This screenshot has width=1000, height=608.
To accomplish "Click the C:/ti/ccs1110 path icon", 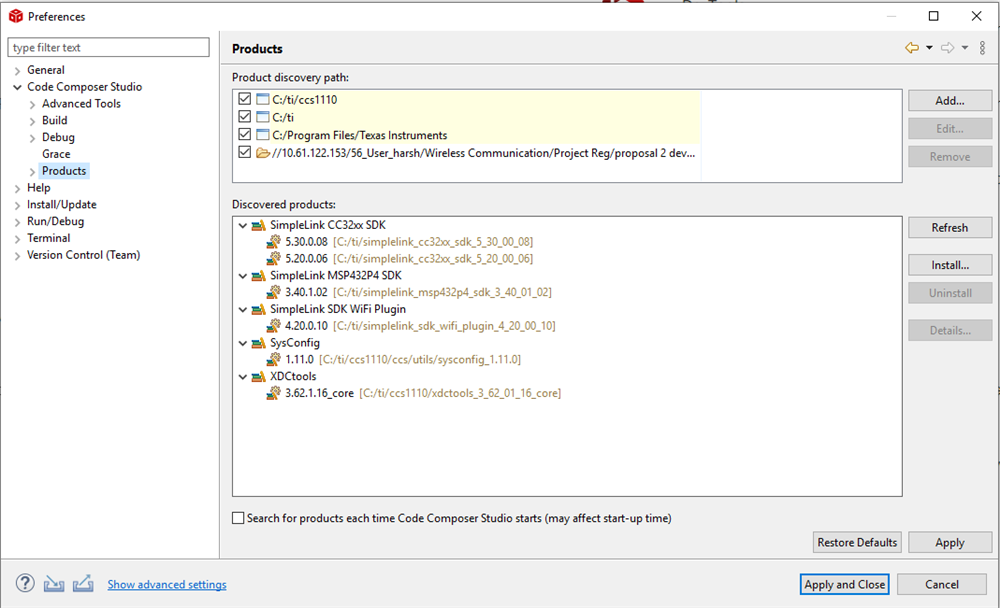I will coord(262,100).
